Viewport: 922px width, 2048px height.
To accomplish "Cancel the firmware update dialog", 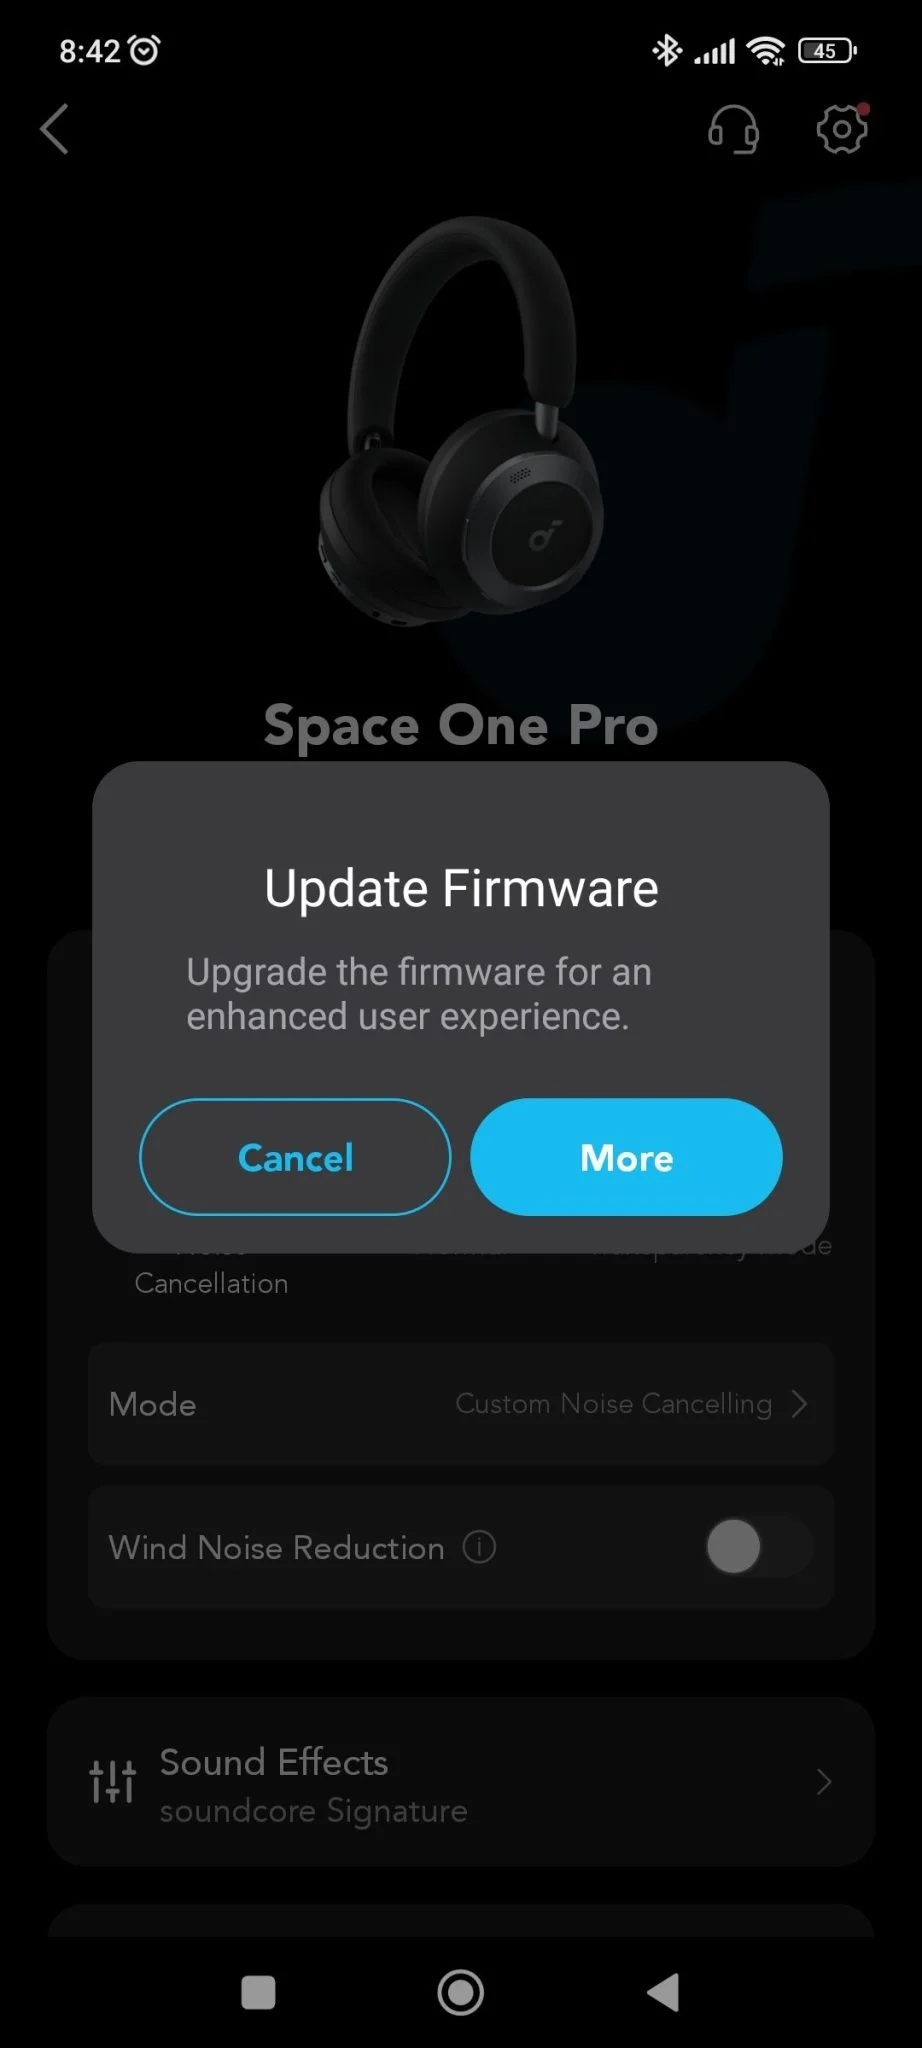I will coord(295,1157).
